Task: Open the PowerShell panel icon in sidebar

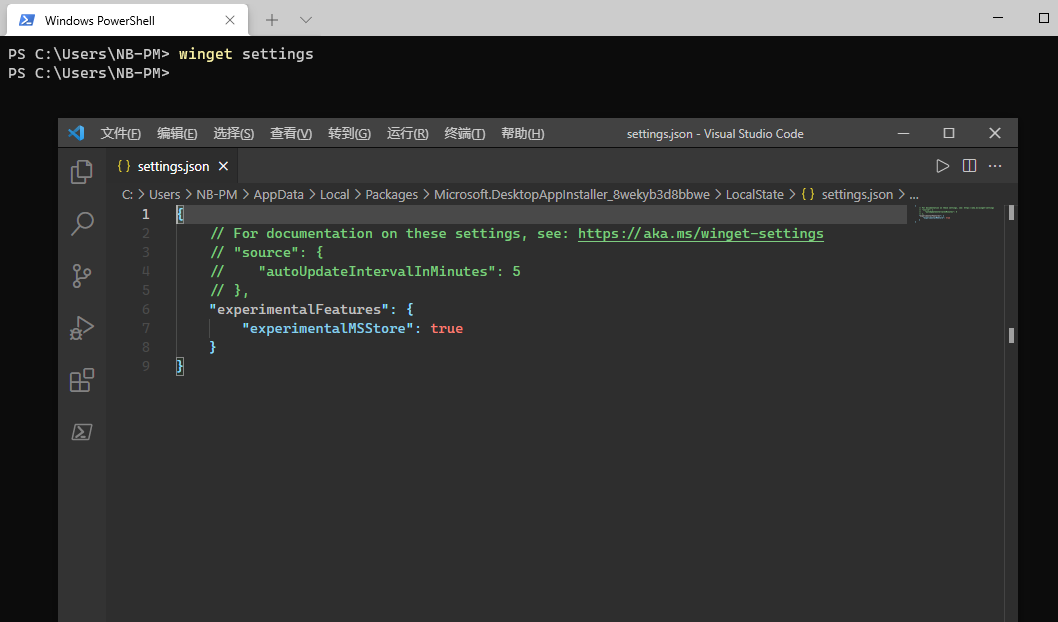Action: pos(82,432)
